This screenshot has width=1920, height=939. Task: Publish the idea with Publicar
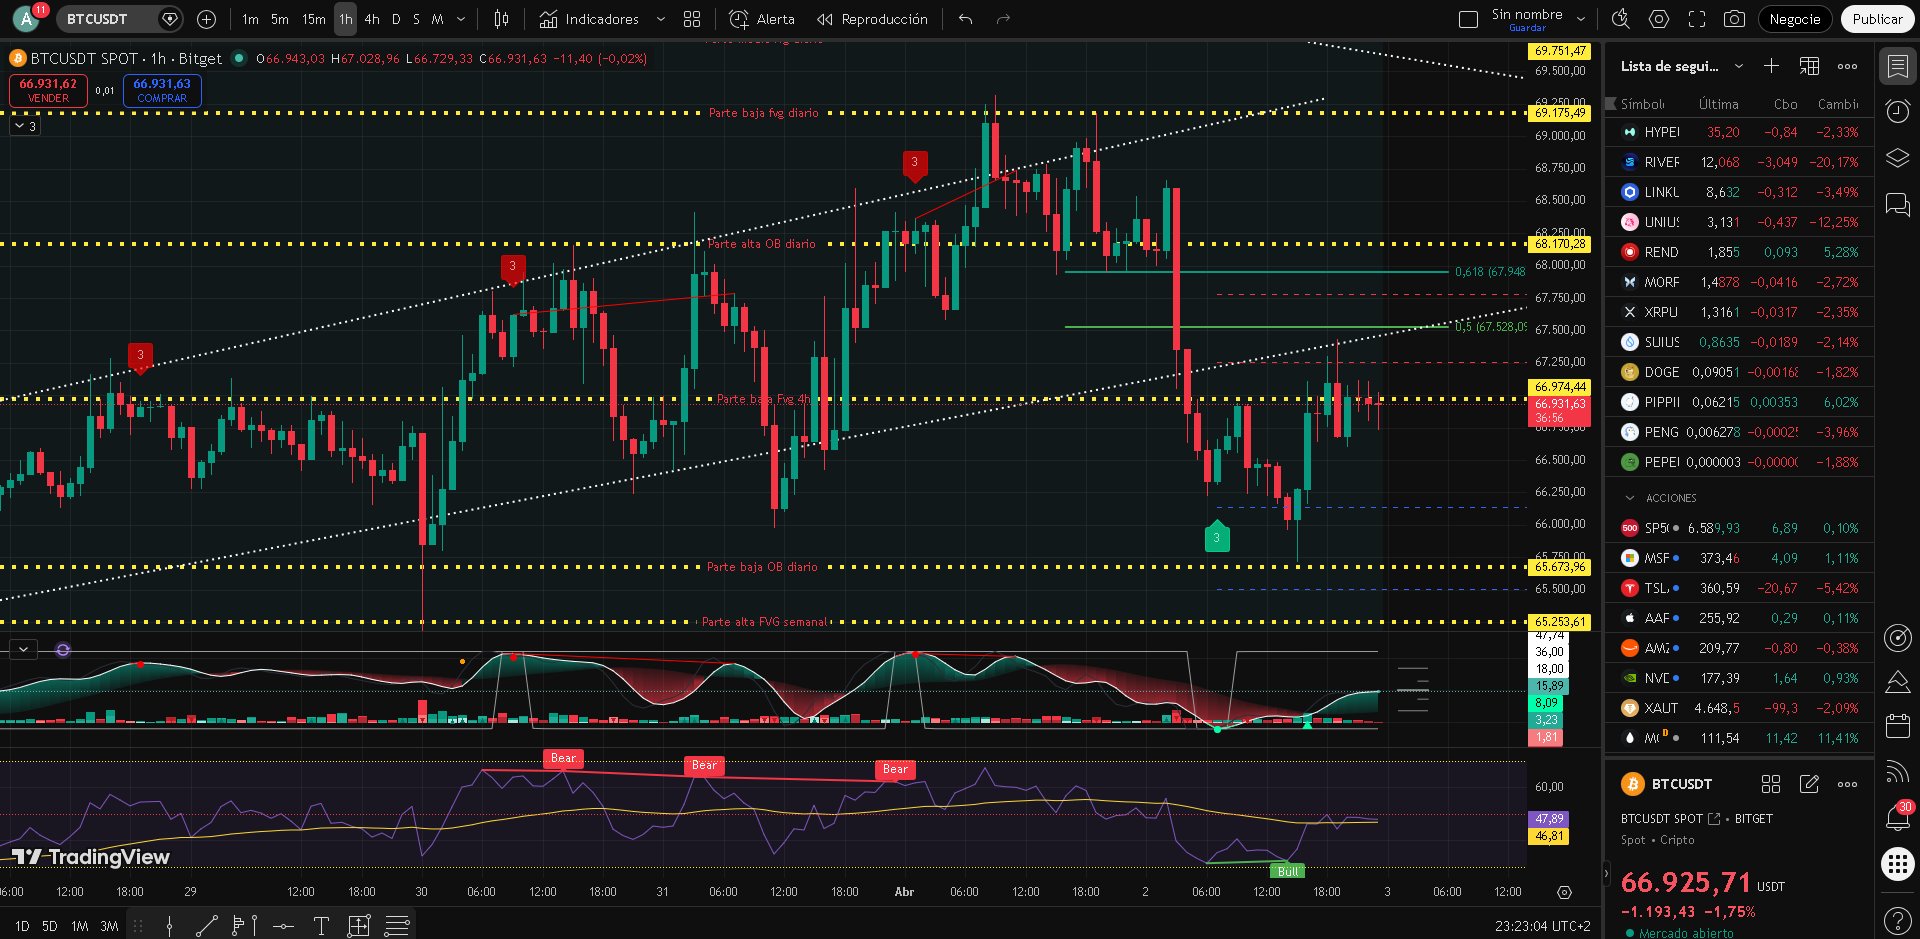tap(1877, 19)
